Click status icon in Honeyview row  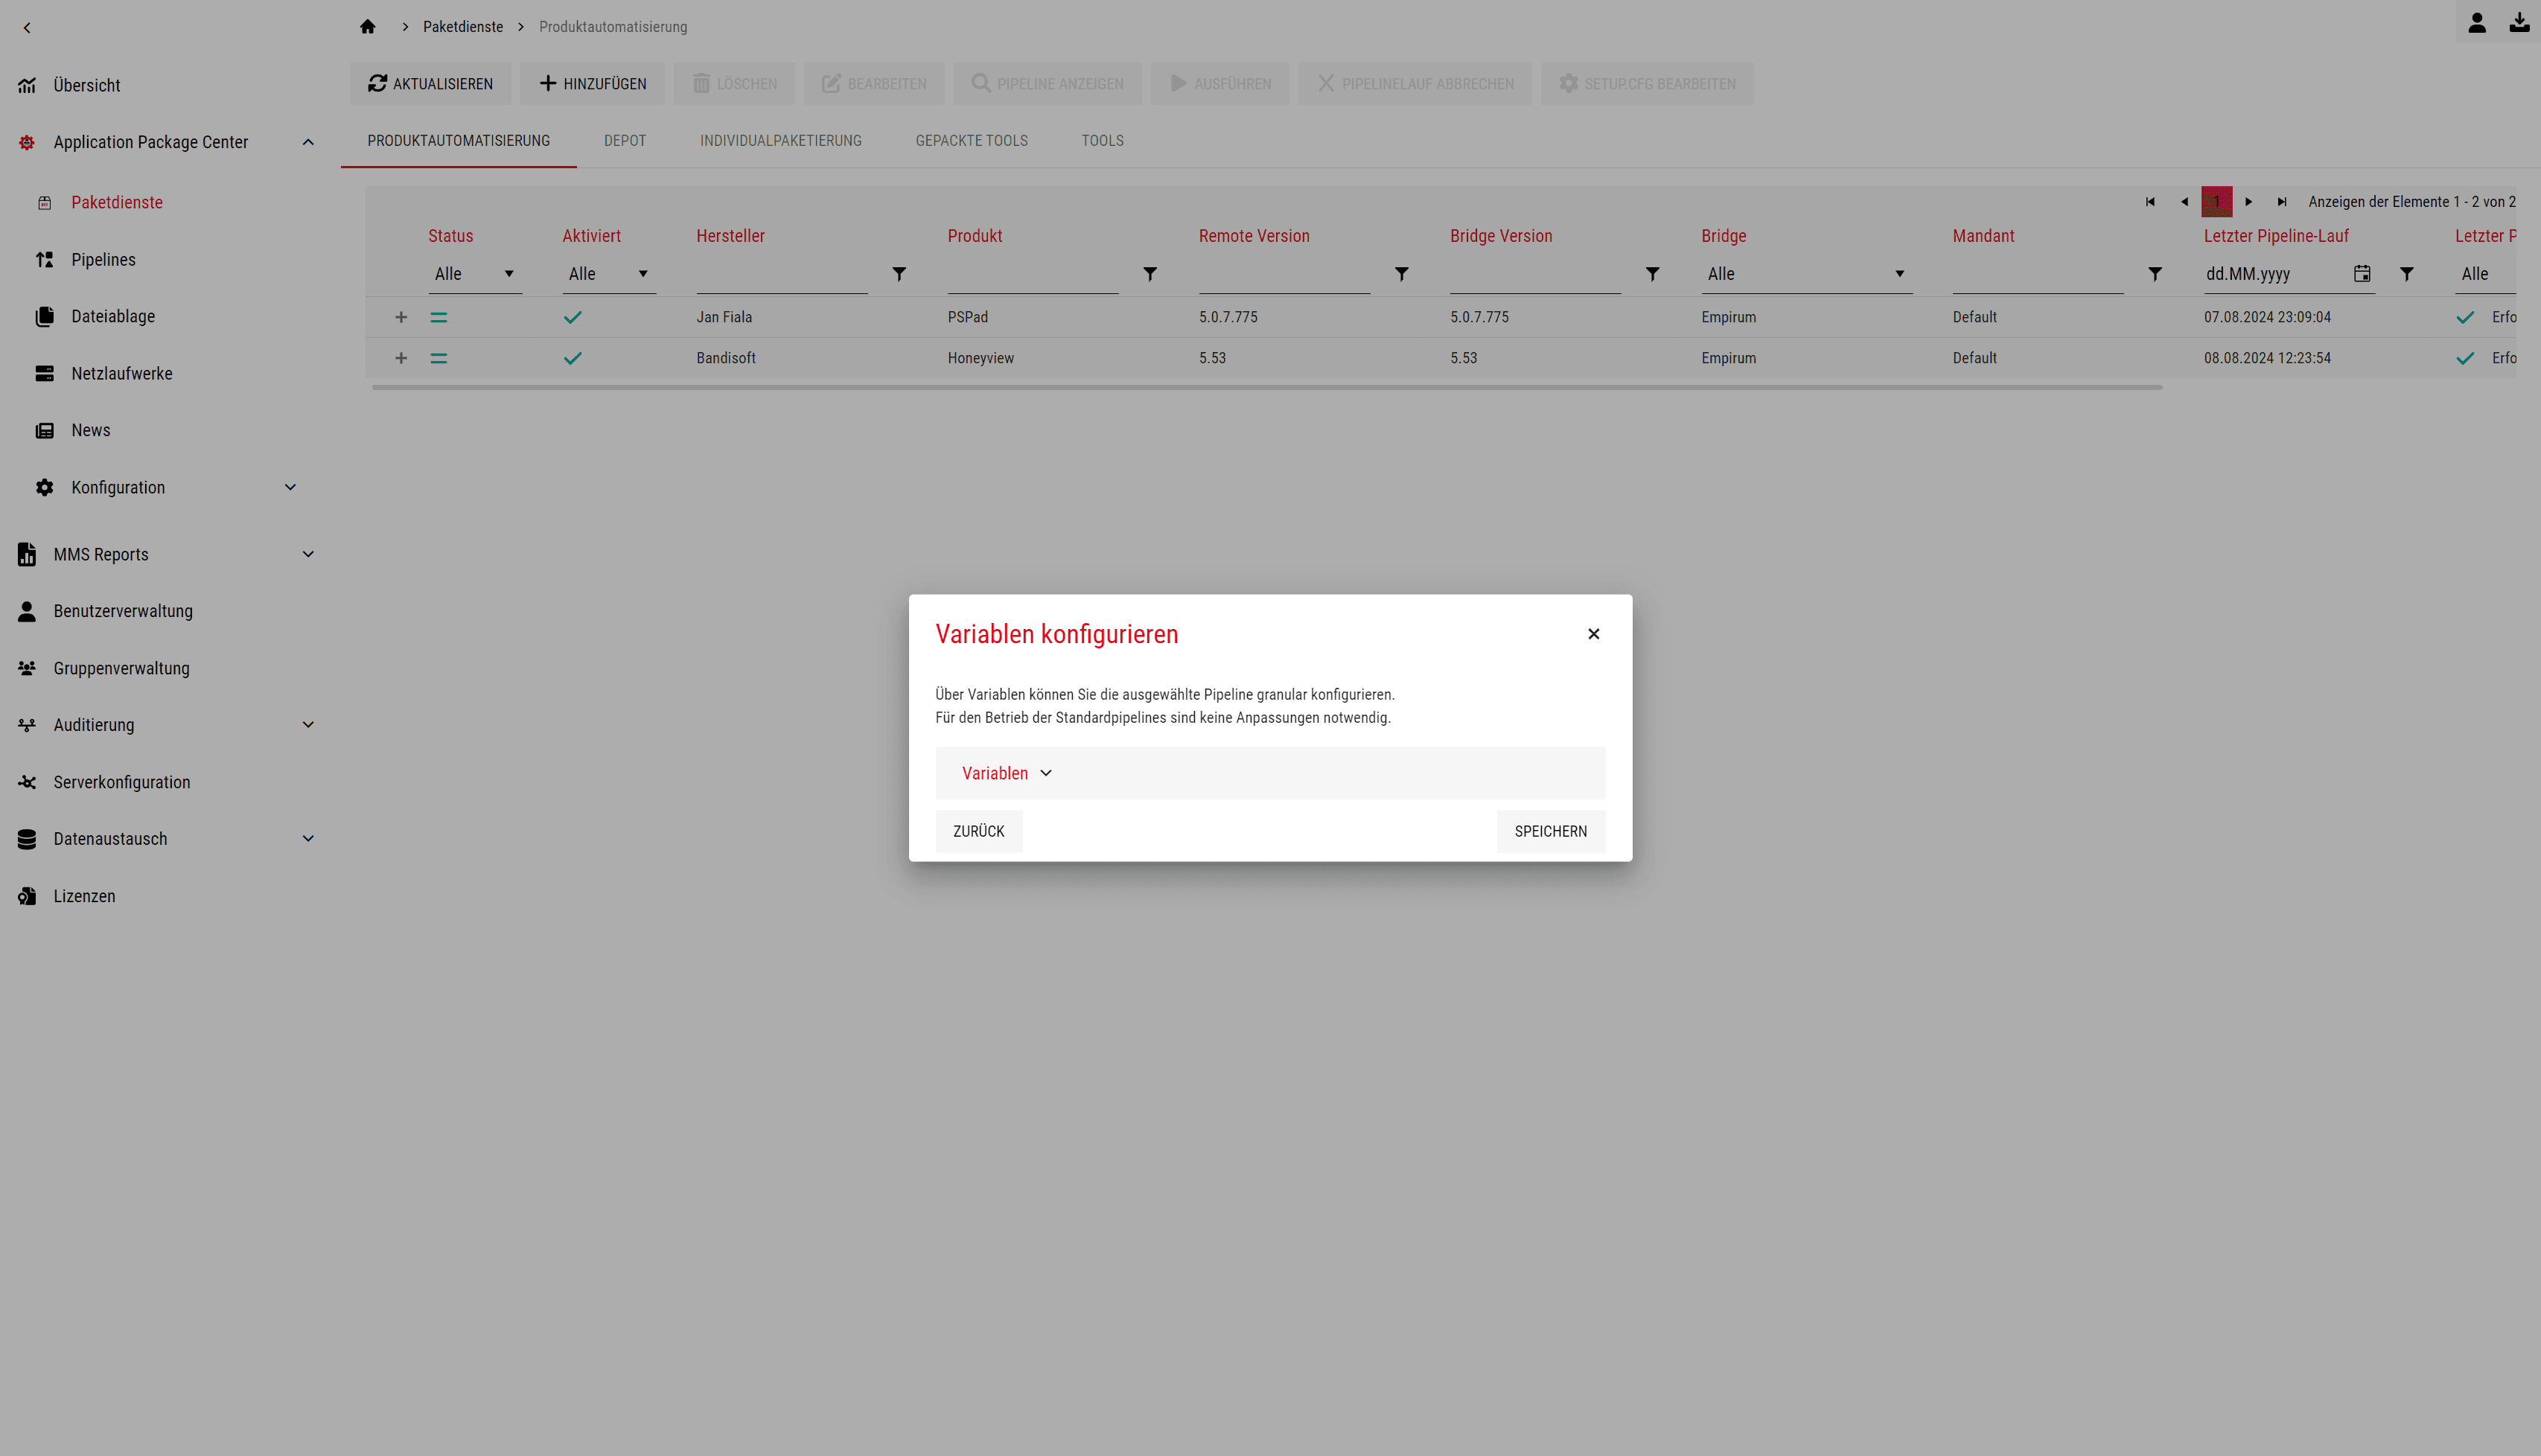(x=439, y=358)
